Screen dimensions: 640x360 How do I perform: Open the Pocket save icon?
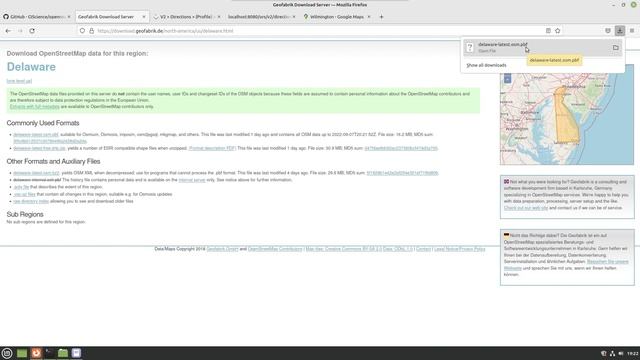[608, 31]
